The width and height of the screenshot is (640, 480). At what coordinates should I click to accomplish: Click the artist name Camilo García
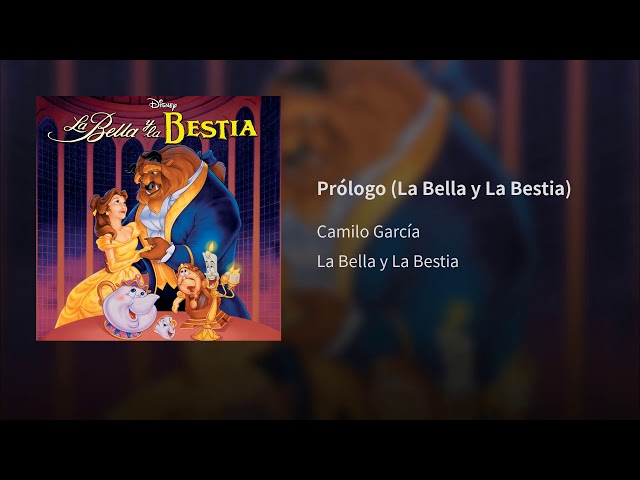pos(368,232)
